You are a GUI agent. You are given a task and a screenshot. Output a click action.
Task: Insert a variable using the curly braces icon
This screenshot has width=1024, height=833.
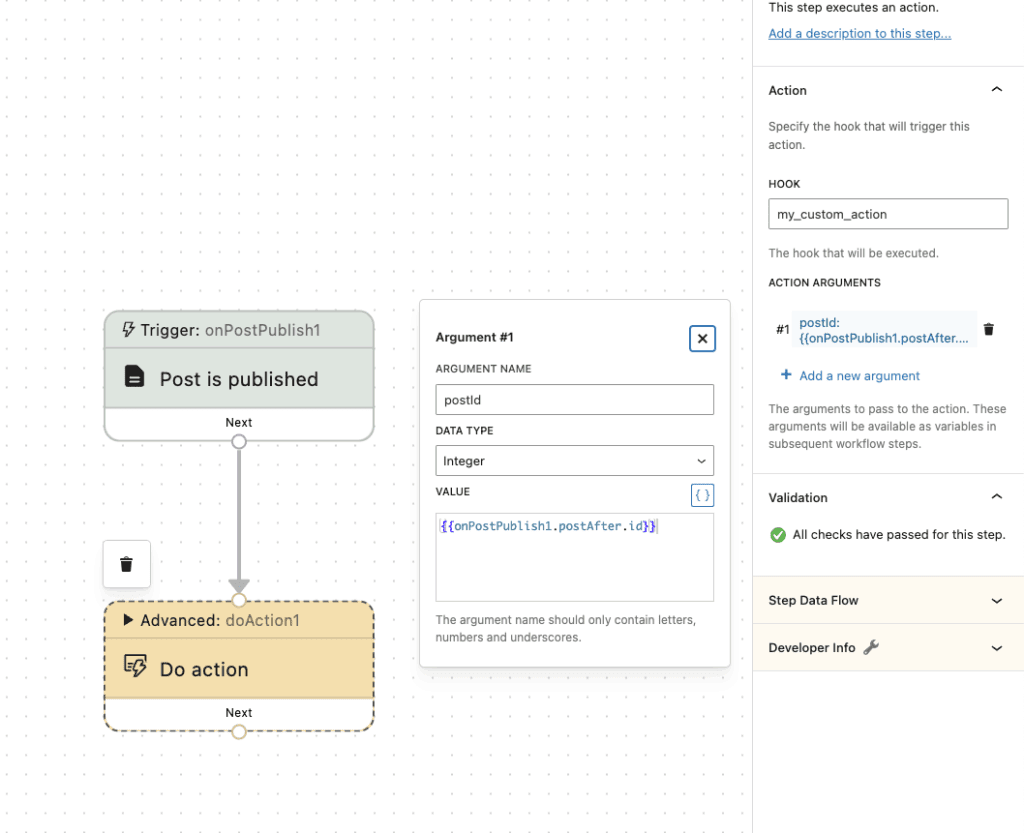(x=701, y=494)
